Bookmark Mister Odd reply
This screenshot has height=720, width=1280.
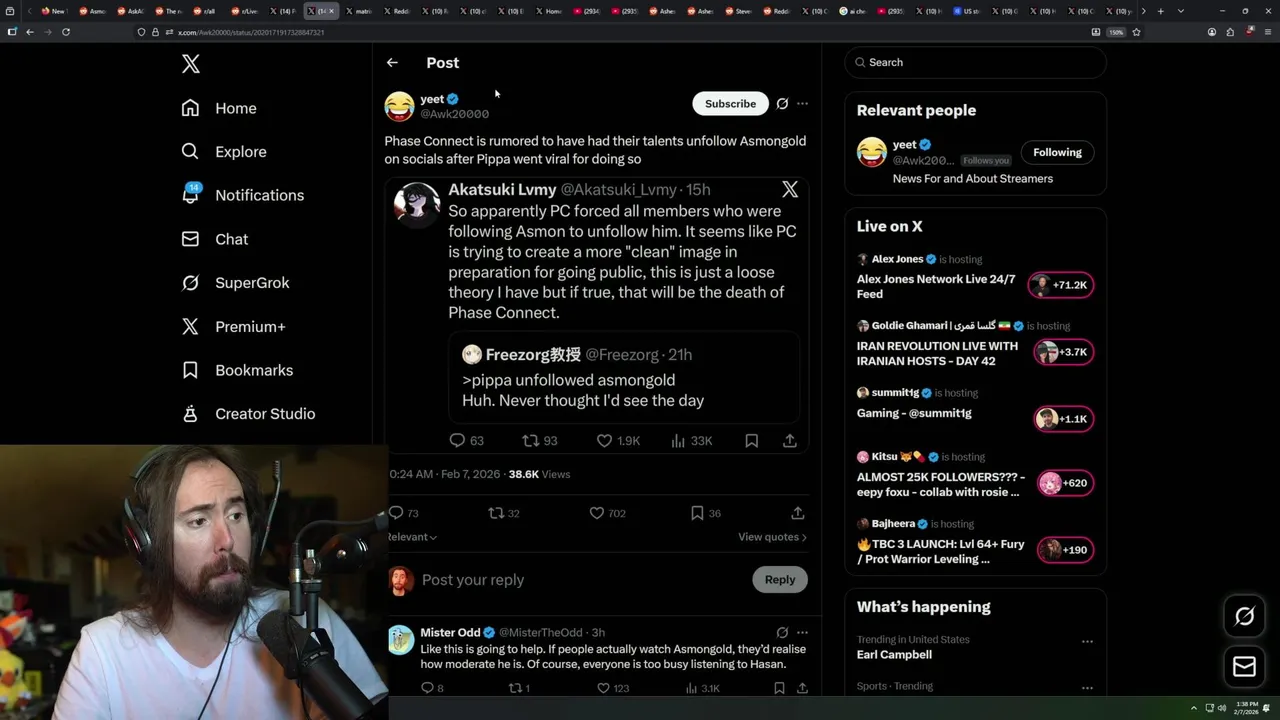click(x=779, y=688)
